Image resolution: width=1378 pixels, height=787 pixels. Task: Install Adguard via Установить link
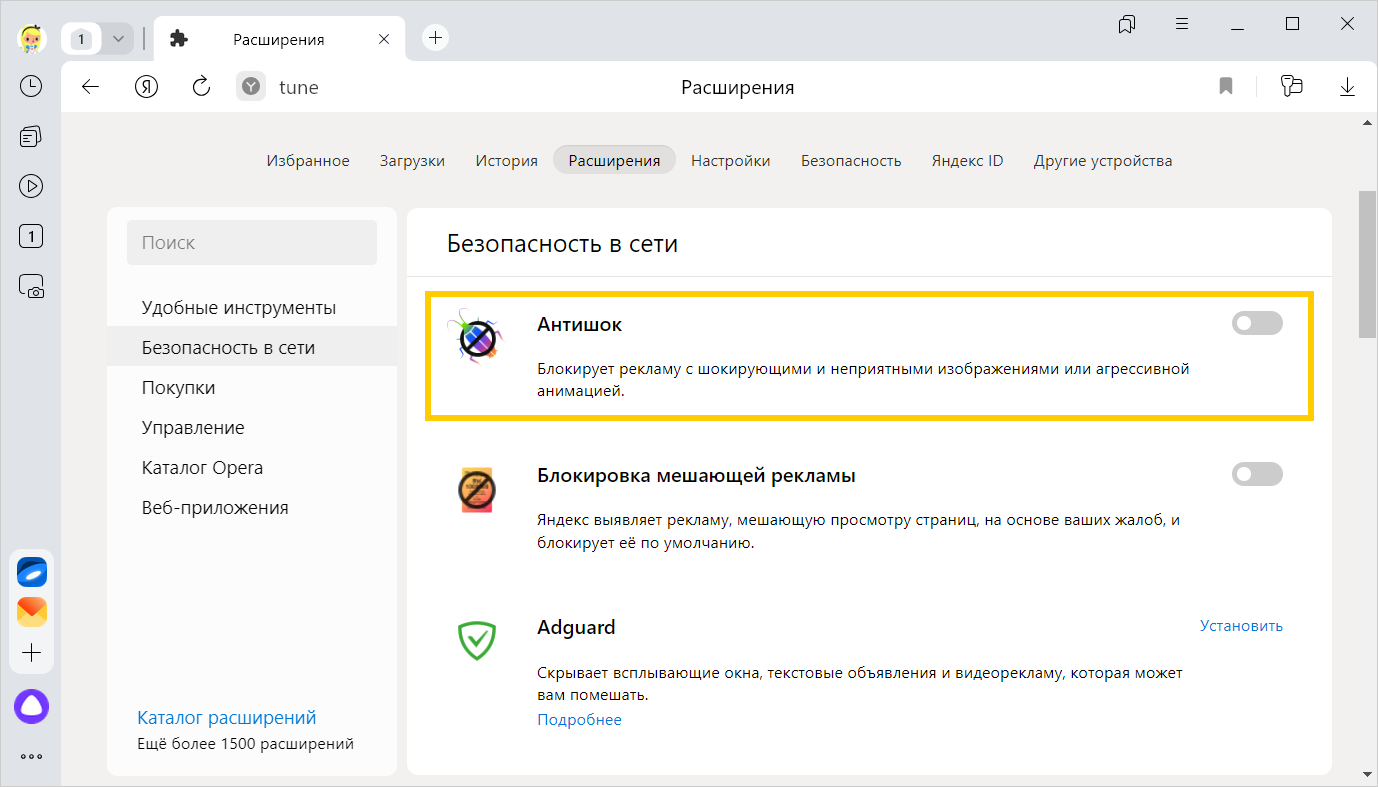pyautogui.click(x=1241, y=626)
